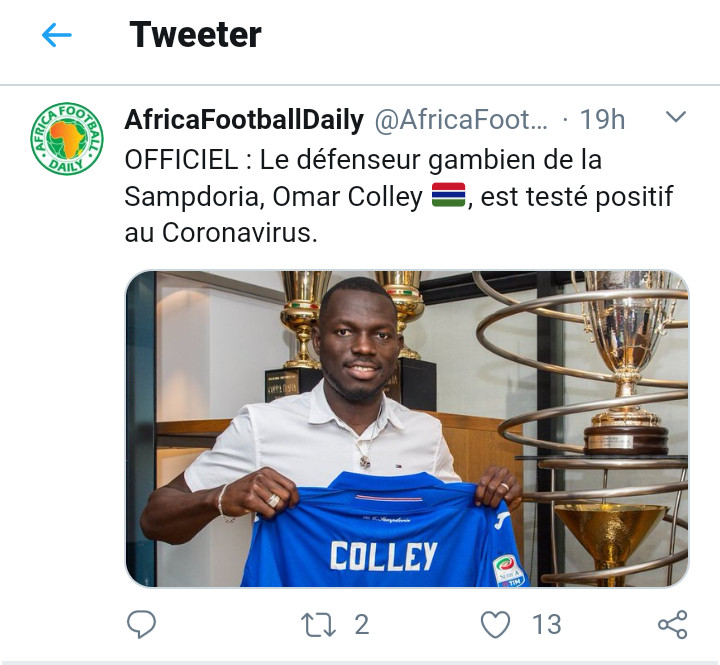Share the tweet using the share icon
Screen dimensions: 720x665
tap(672, 624)
